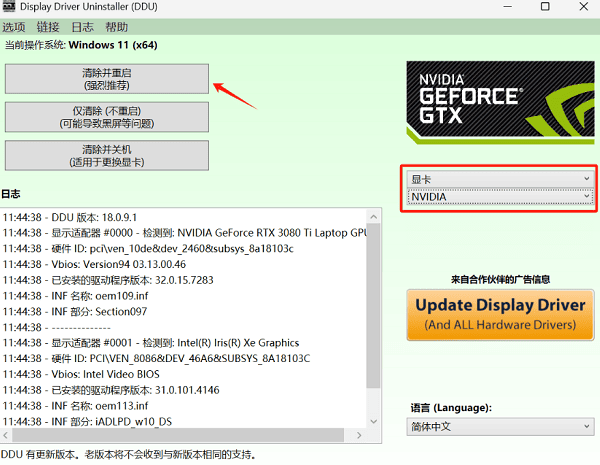The width and height of the screenshot is (600, 465).
Task: Click the 语言 (Language) label
Action: [451, 408]
